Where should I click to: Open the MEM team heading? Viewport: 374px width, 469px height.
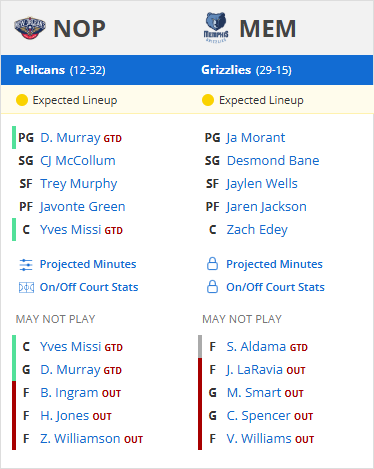tap(268, 29)
